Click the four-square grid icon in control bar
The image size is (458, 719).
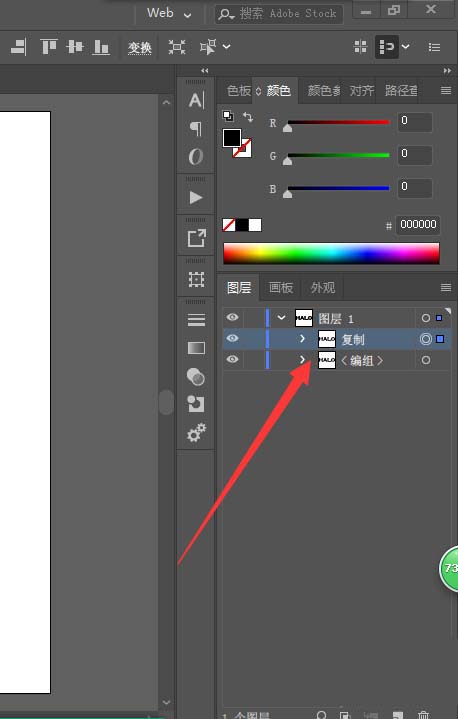(360, 46)
